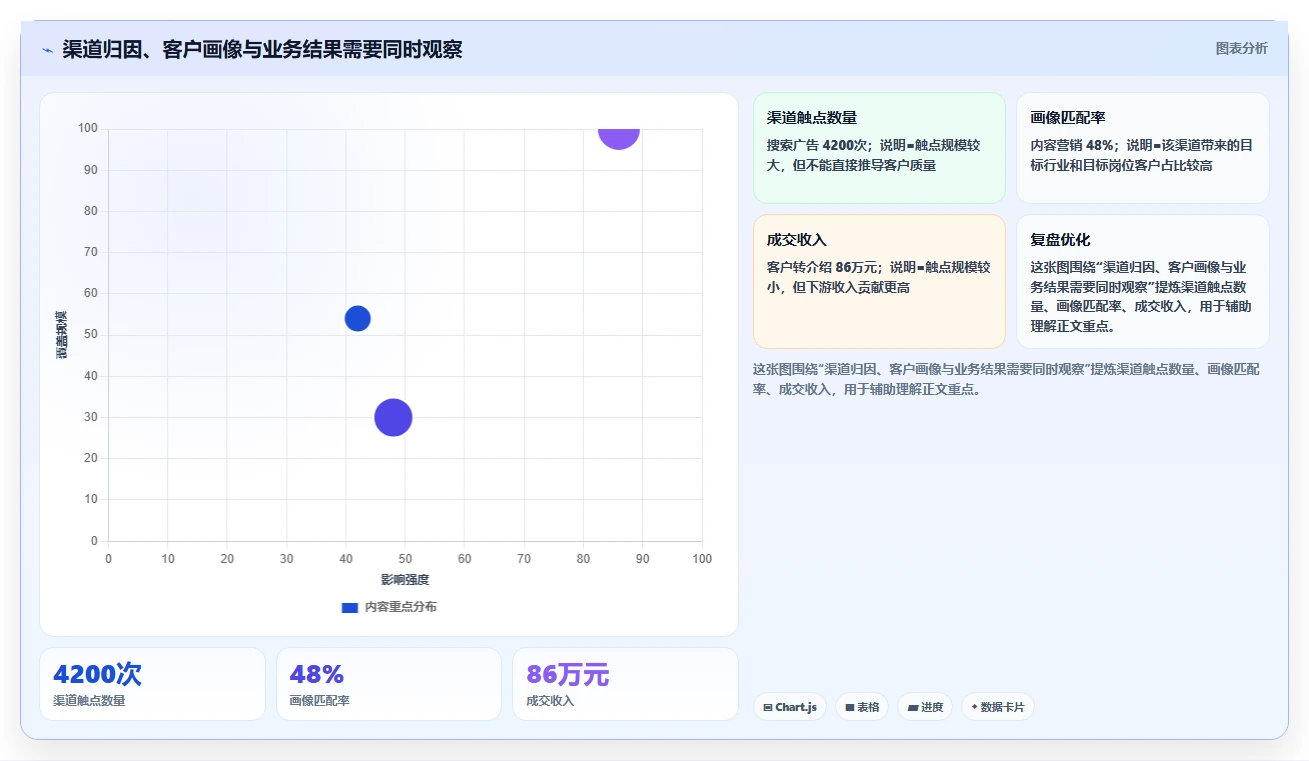The image size is (1309, 761).
Task: Click the 内容重点分布 legend label
Action: (400, 607)
